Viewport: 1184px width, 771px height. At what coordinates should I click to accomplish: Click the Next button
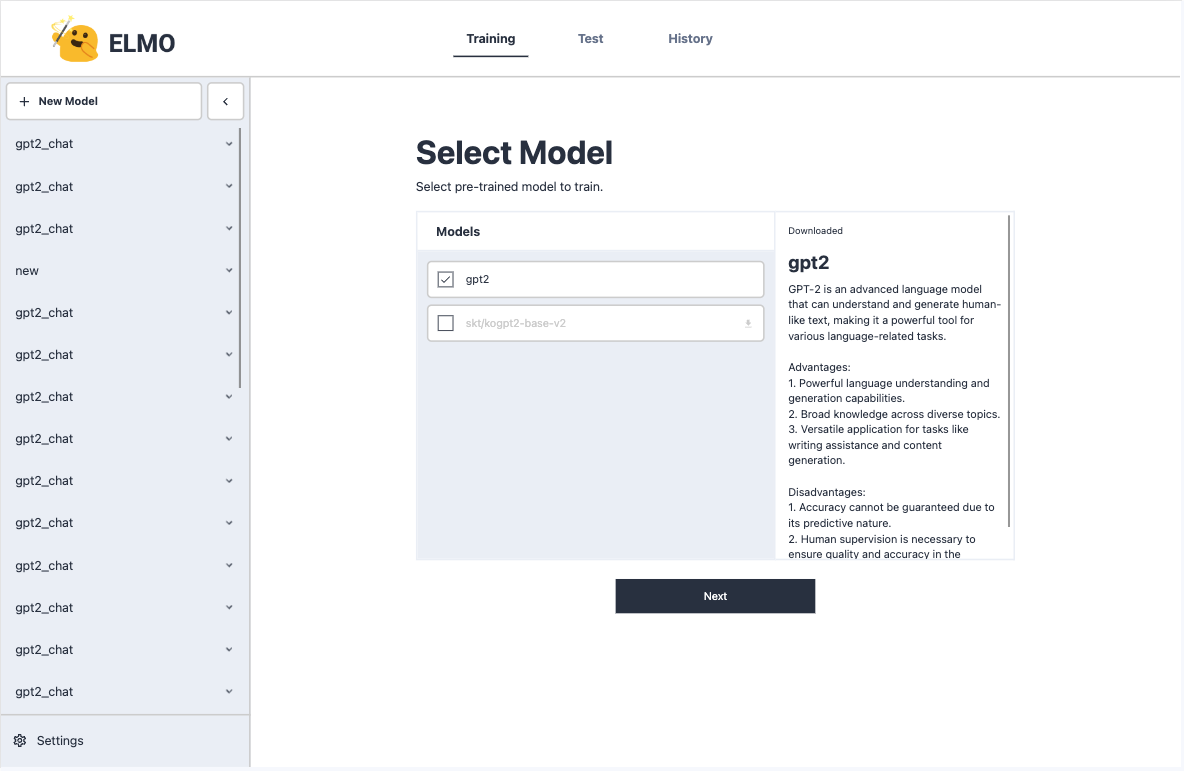pyautogui.click(x=715, y=595)
